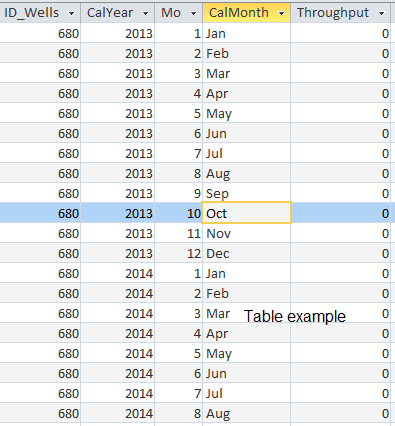Click the Feb cell for year 2014
Viewport: 395px width, 426px height.
coord(247,293)
